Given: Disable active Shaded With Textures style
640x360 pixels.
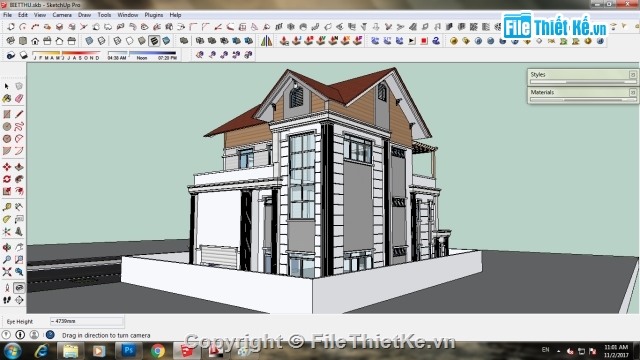Looking at the screenshot, I should (x=154, y=41).
